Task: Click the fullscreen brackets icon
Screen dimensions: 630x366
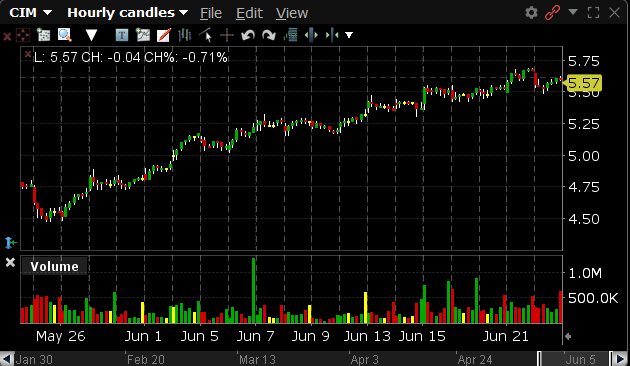Action: (x=593, y=13)
